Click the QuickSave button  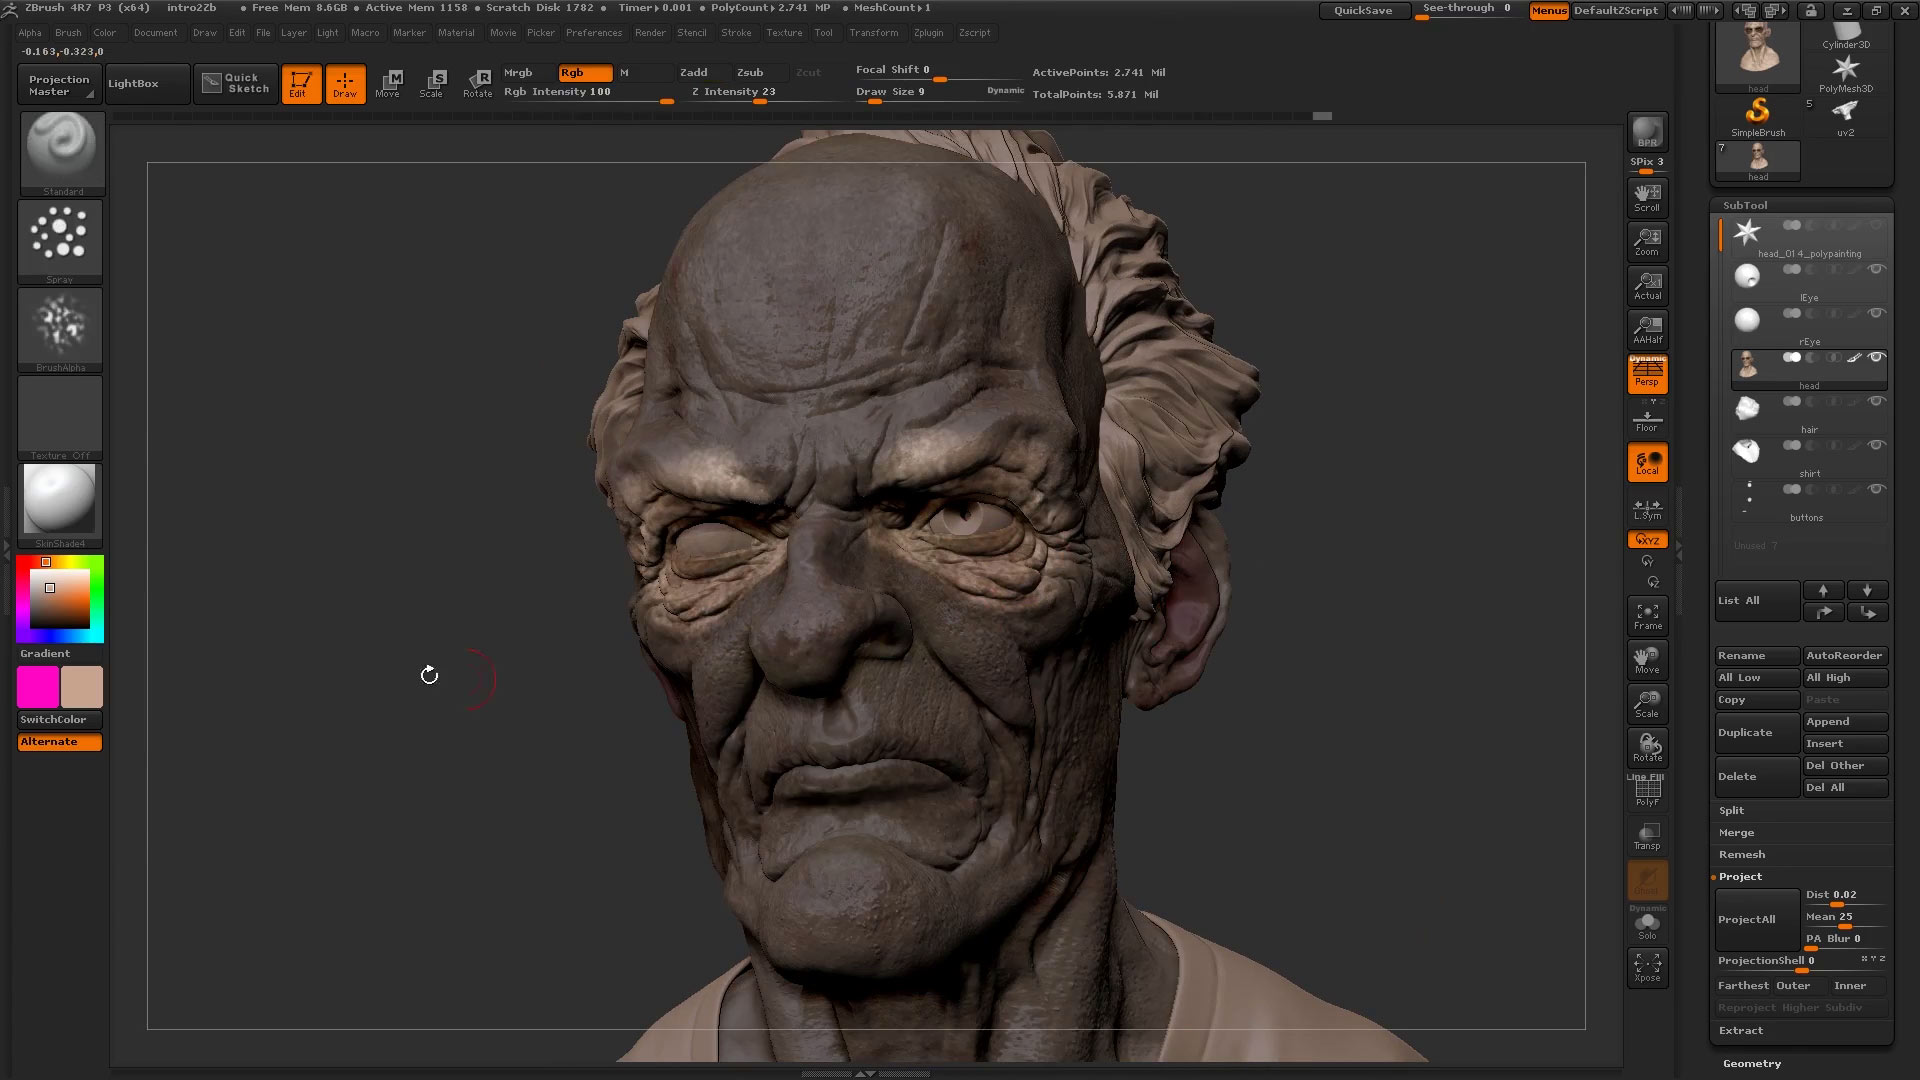pyautogui.click(x=1363, y=10)
